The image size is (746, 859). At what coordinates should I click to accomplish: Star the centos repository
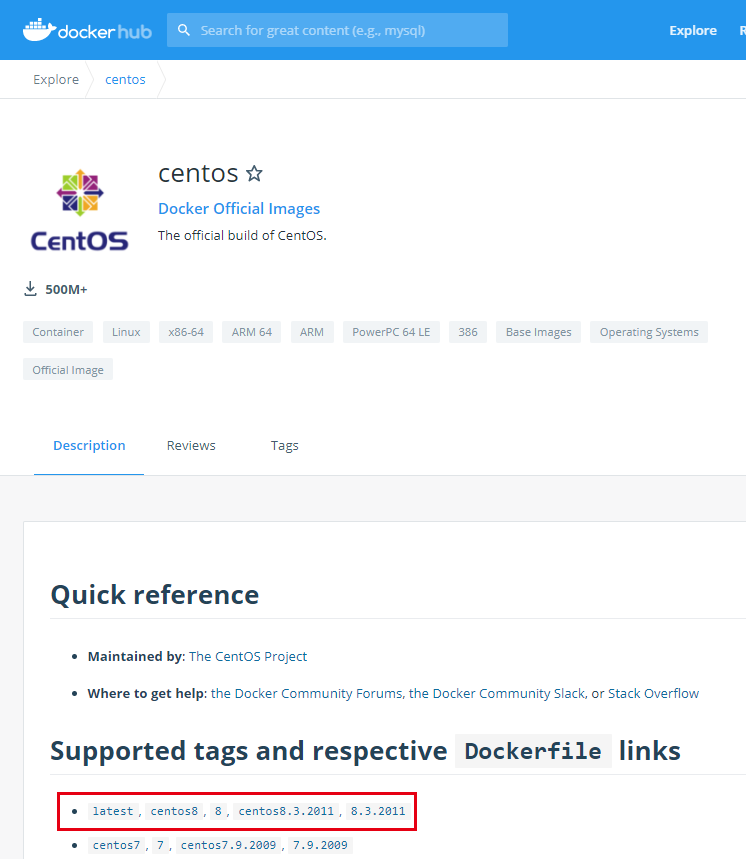point(254,174)
